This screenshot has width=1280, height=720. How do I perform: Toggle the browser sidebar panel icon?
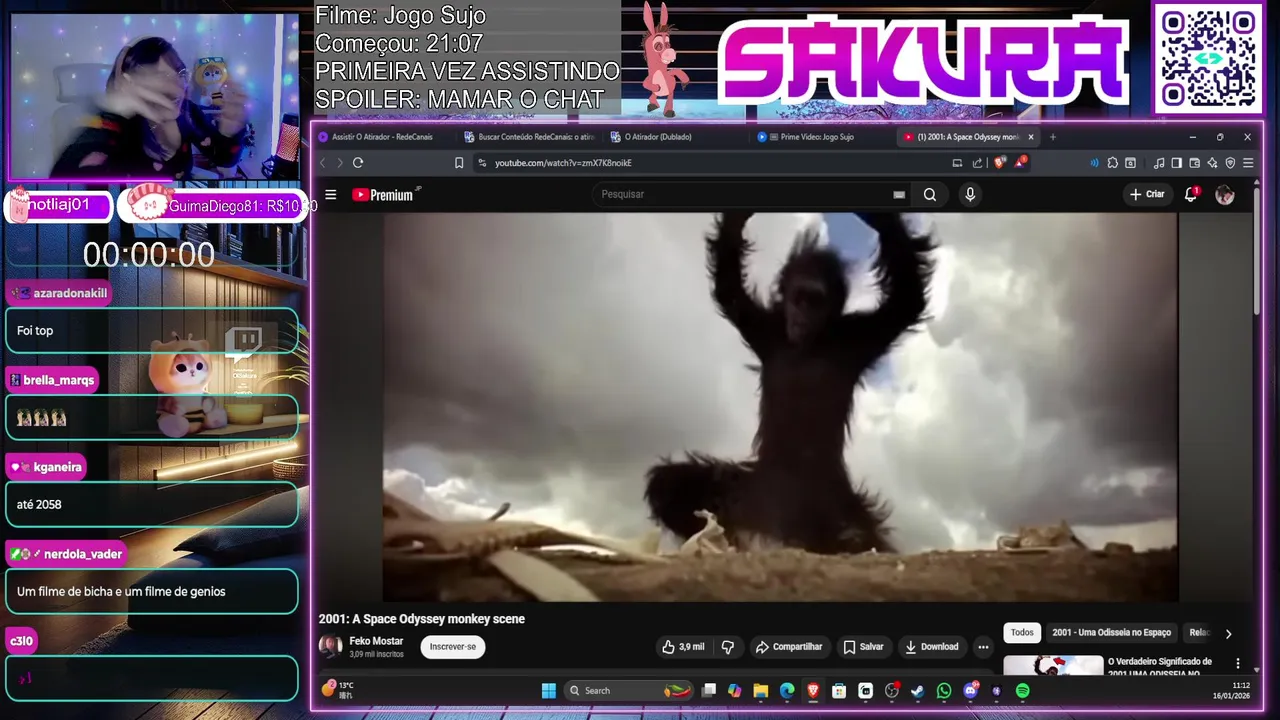[1176, 163]
